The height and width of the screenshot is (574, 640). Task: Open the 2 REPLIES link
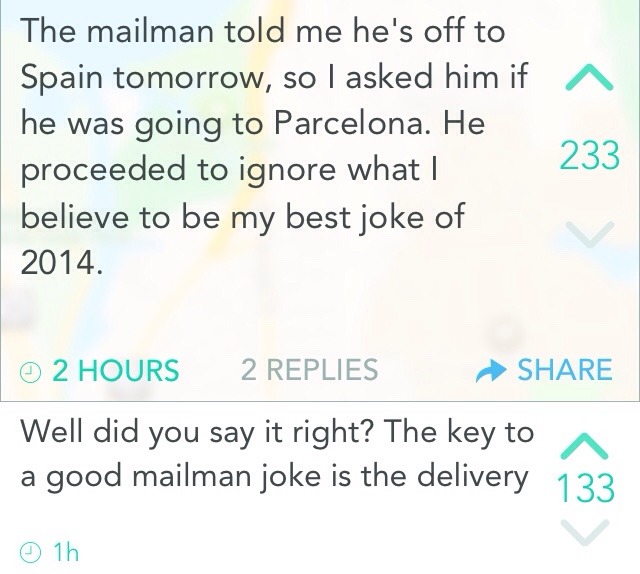(310, 370)
